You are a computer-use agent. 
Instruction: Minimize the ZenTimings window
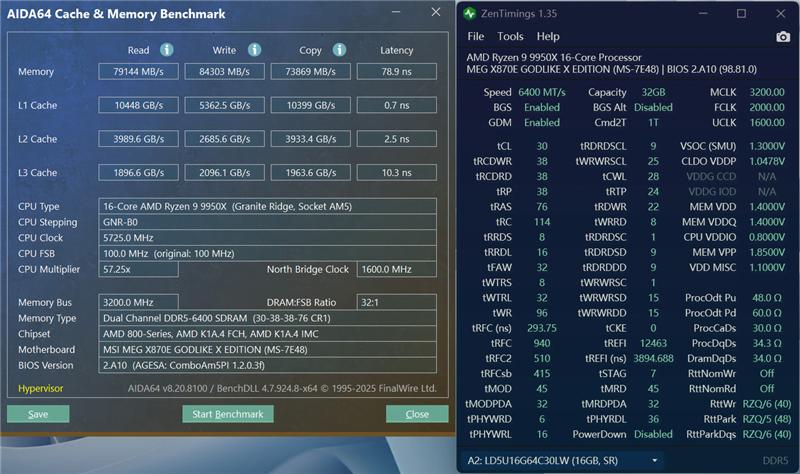pos(703,13)
